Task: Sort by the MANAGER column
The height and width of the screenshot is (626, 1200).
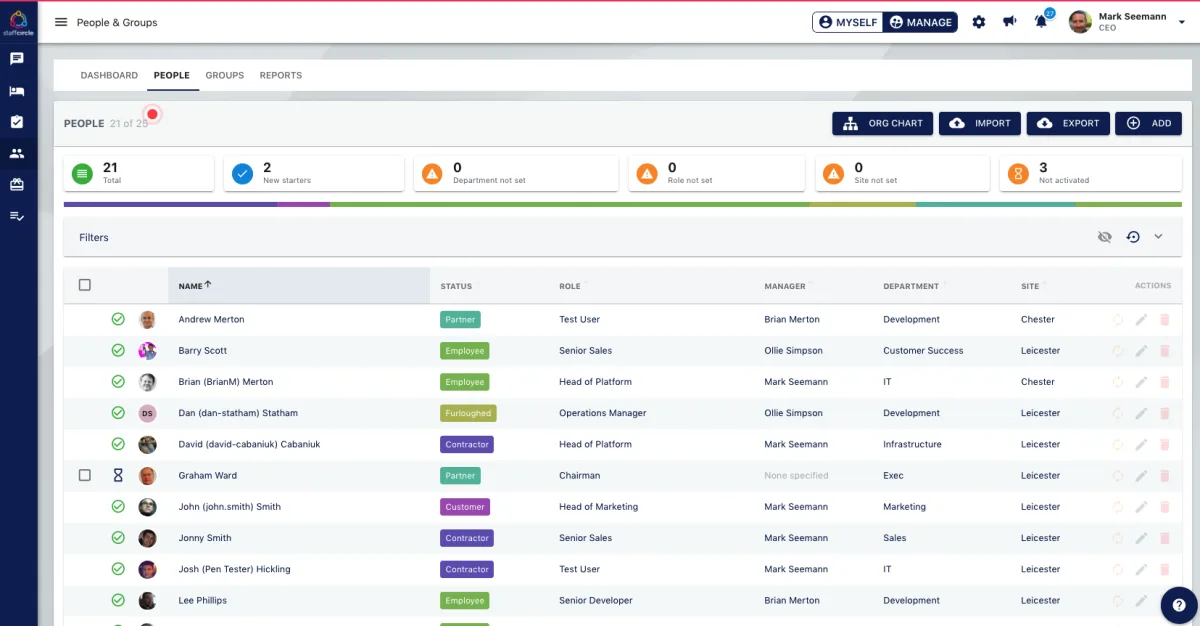Action: (x=785, y=286)
